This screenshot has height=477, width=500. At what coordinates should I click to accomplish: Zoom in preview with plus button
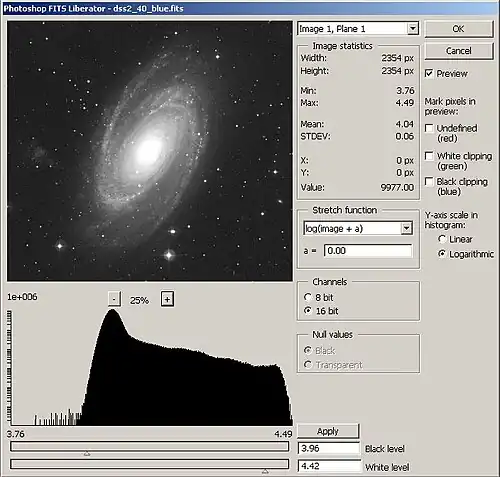[167, 299]
